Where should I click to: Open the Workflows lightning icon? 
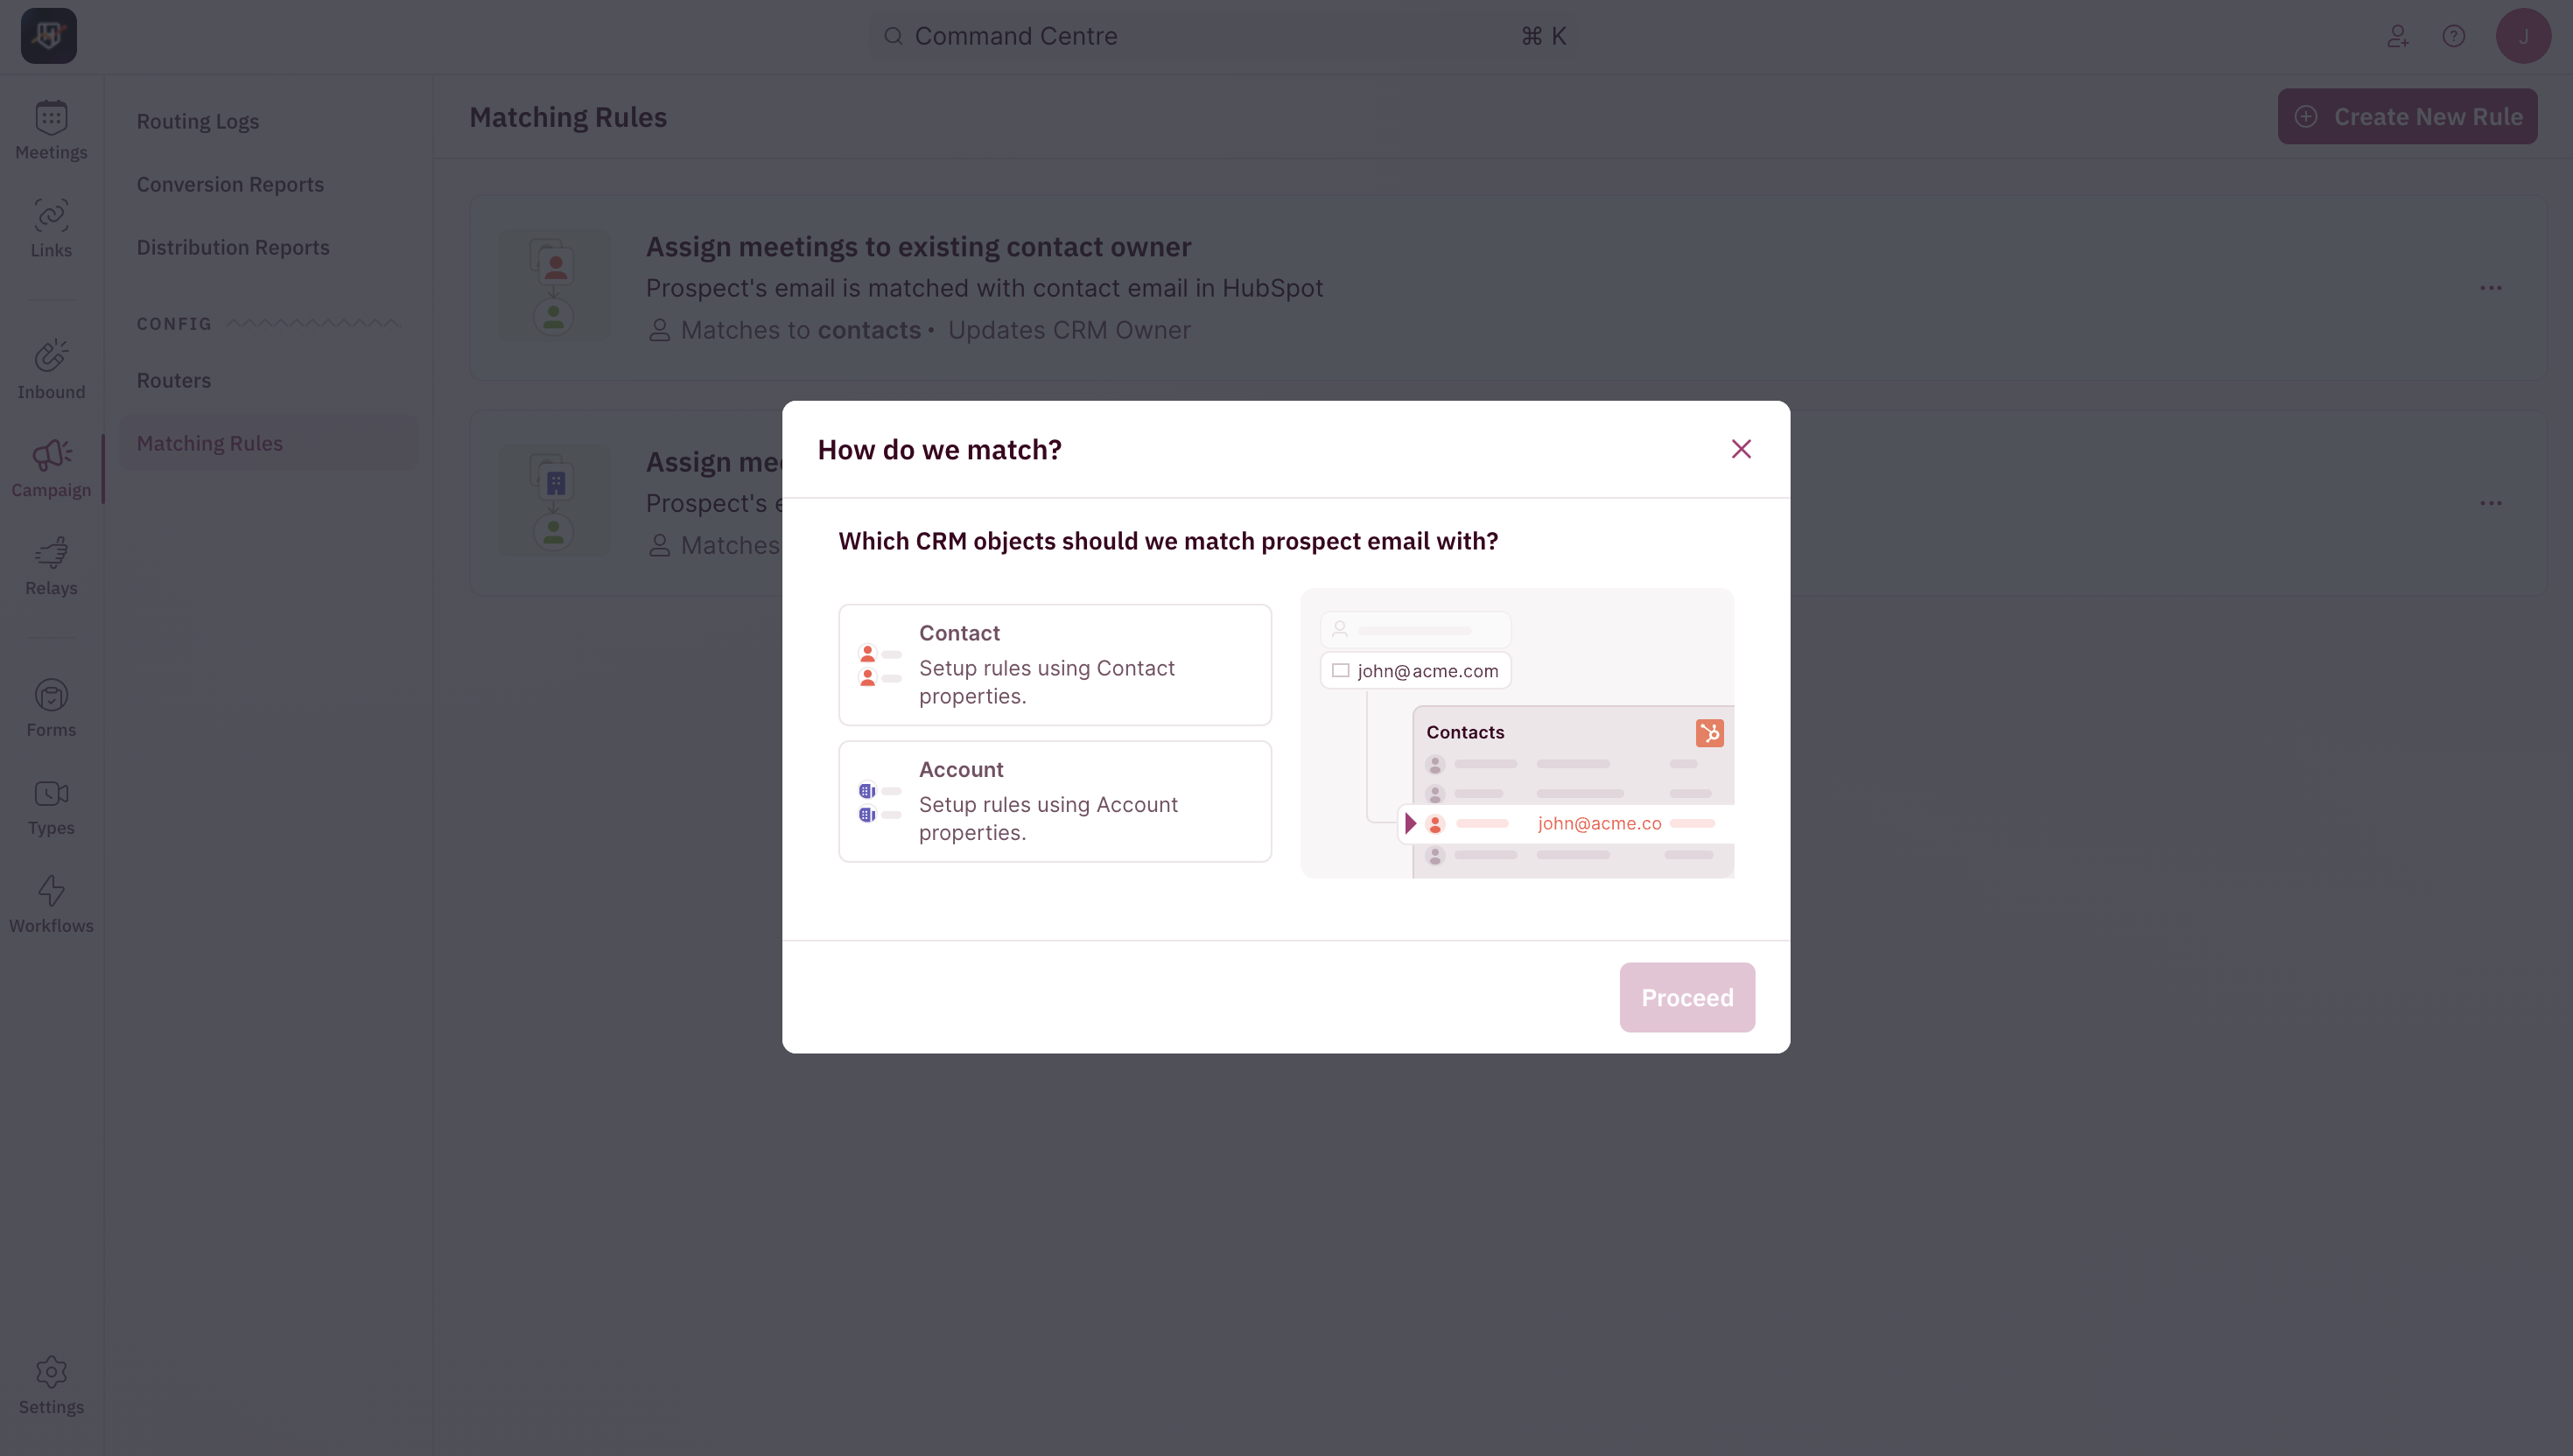click(51, 891)
